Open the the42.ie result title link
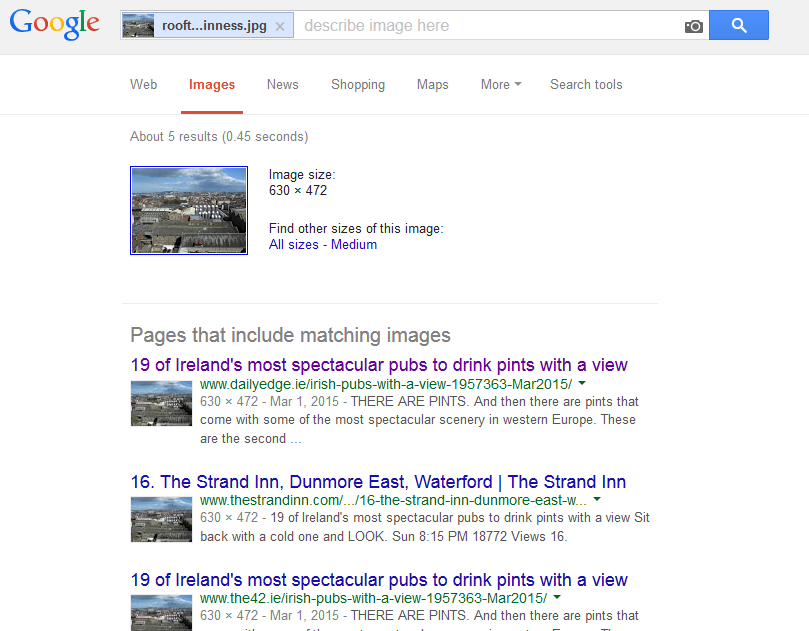The width and height of the screenshot is (809, 631). (379, 580)
